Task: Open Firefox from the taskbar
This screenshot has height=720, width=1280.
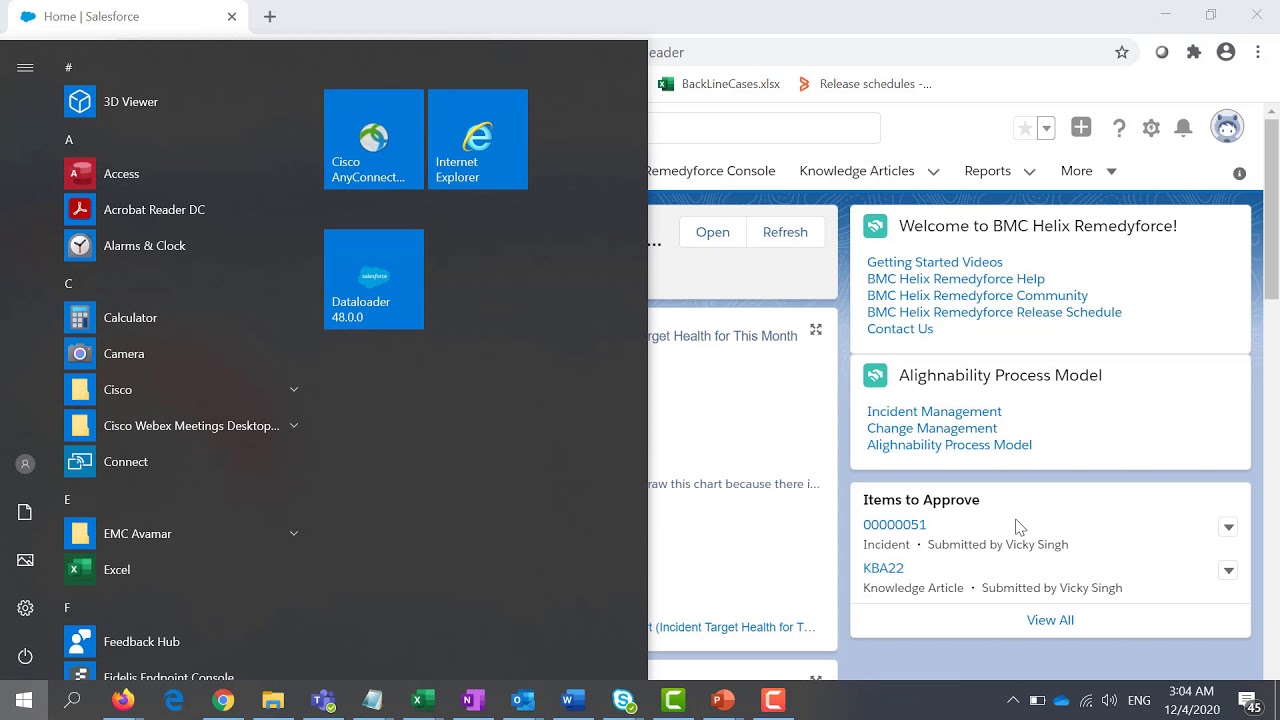Action: click(123, 700)
